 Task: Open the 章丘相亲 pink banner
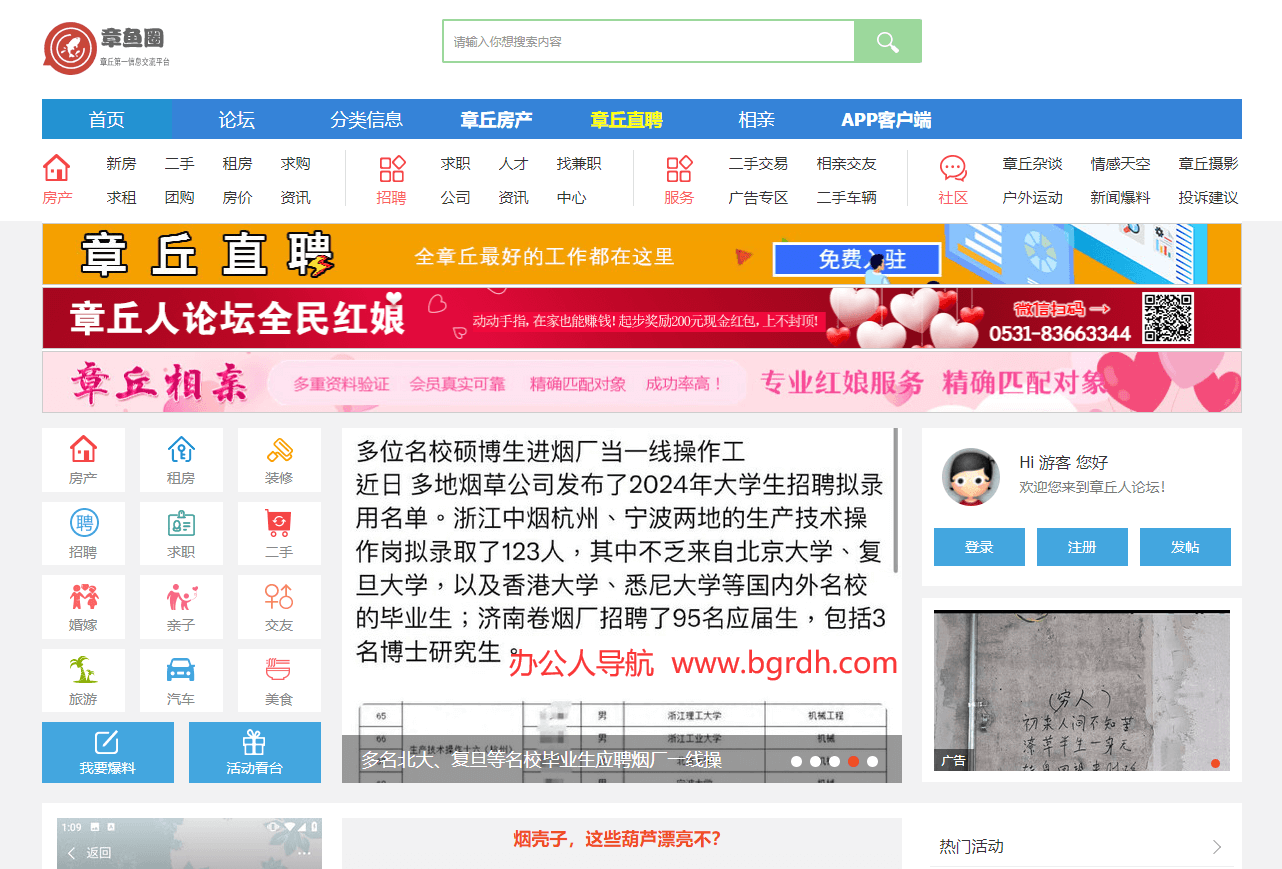pyautogui.click(x=642, y=382)
